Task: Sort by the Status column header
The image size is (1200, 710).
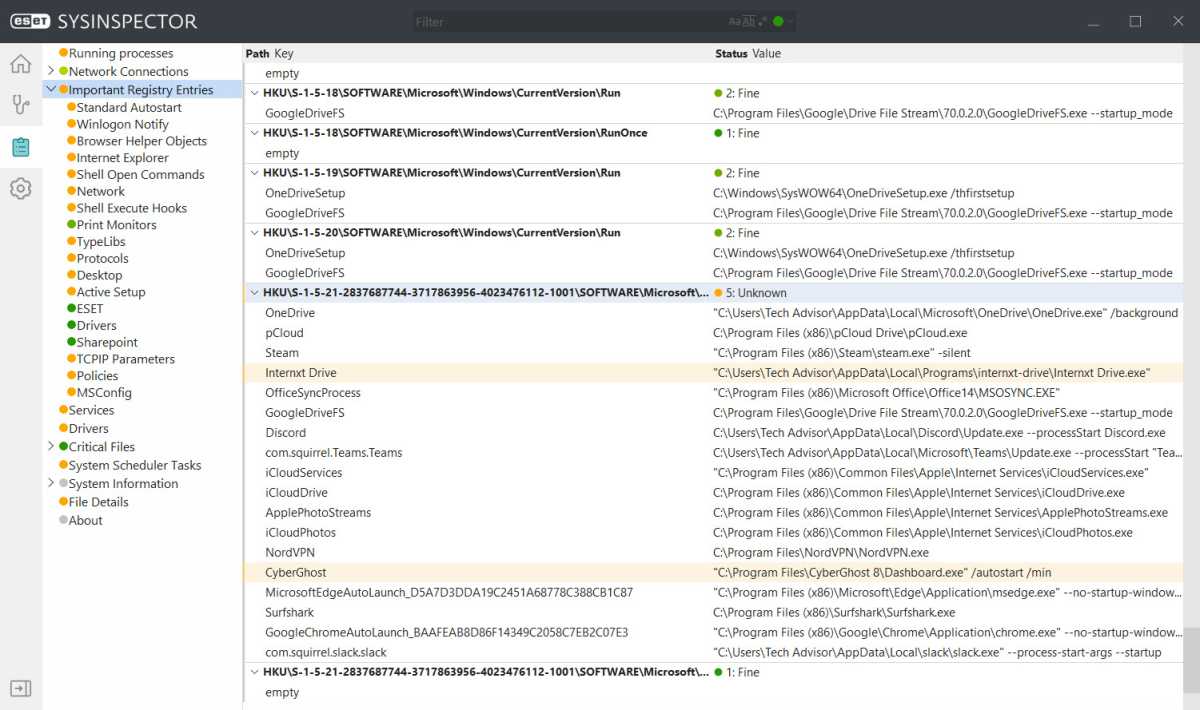Action: click(731, 53)
